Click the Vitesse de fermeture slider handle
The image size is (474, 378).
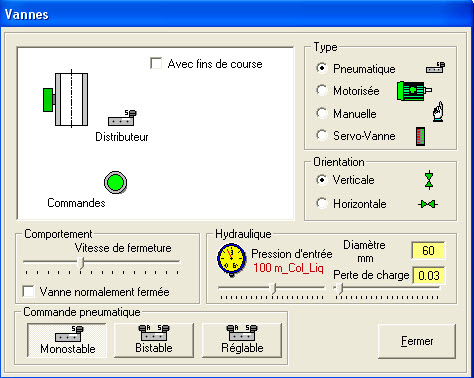point(81,262)
